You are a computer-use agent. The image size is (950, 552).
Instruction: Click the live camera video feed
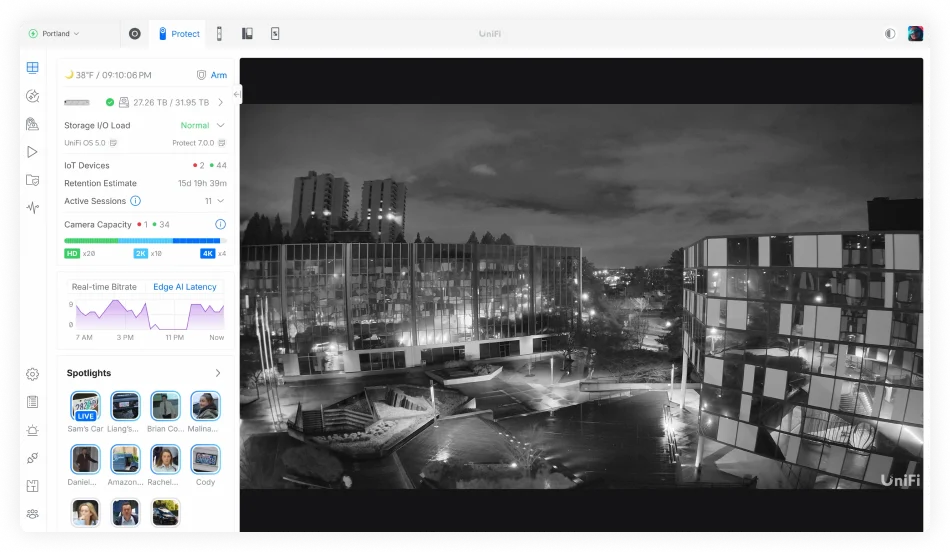point(581,296)
